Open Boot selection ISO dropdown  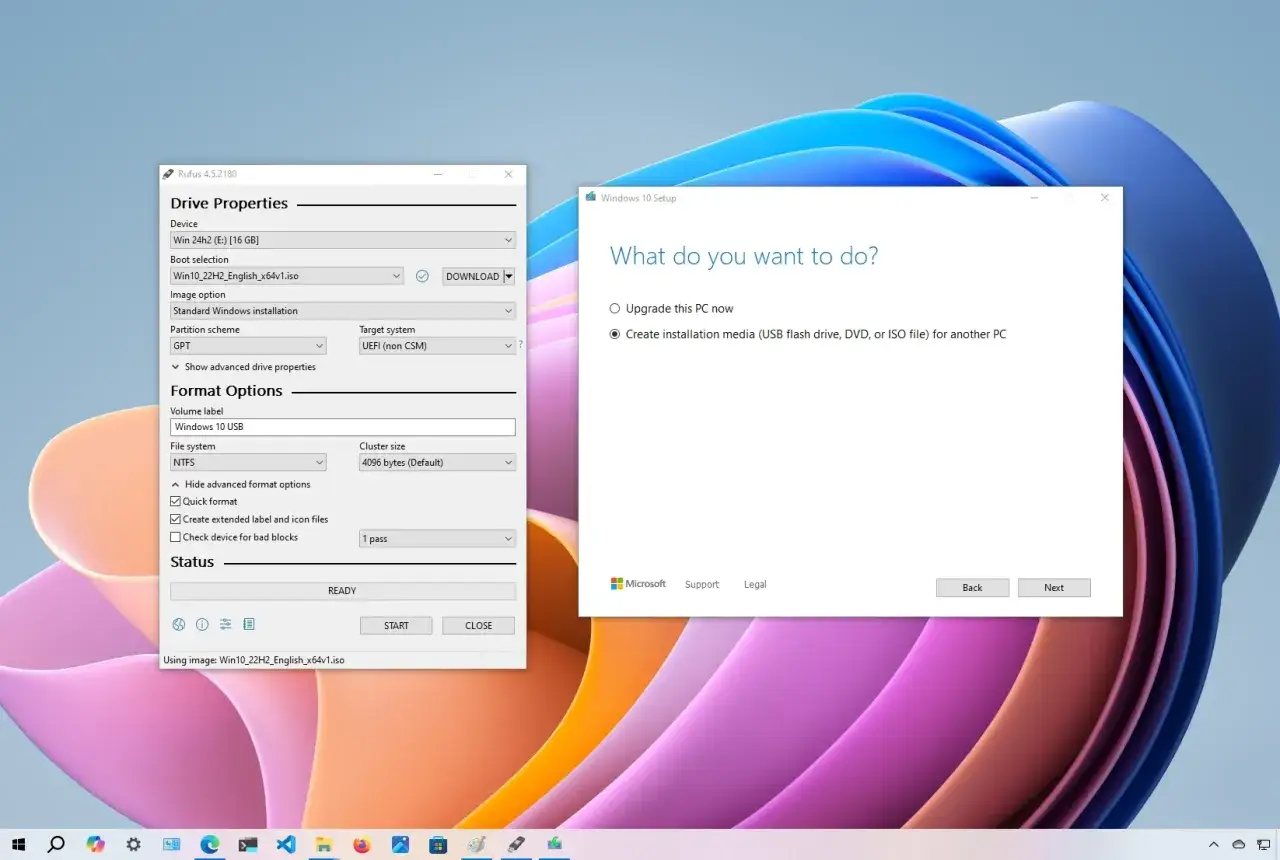(x=287, y=276)
